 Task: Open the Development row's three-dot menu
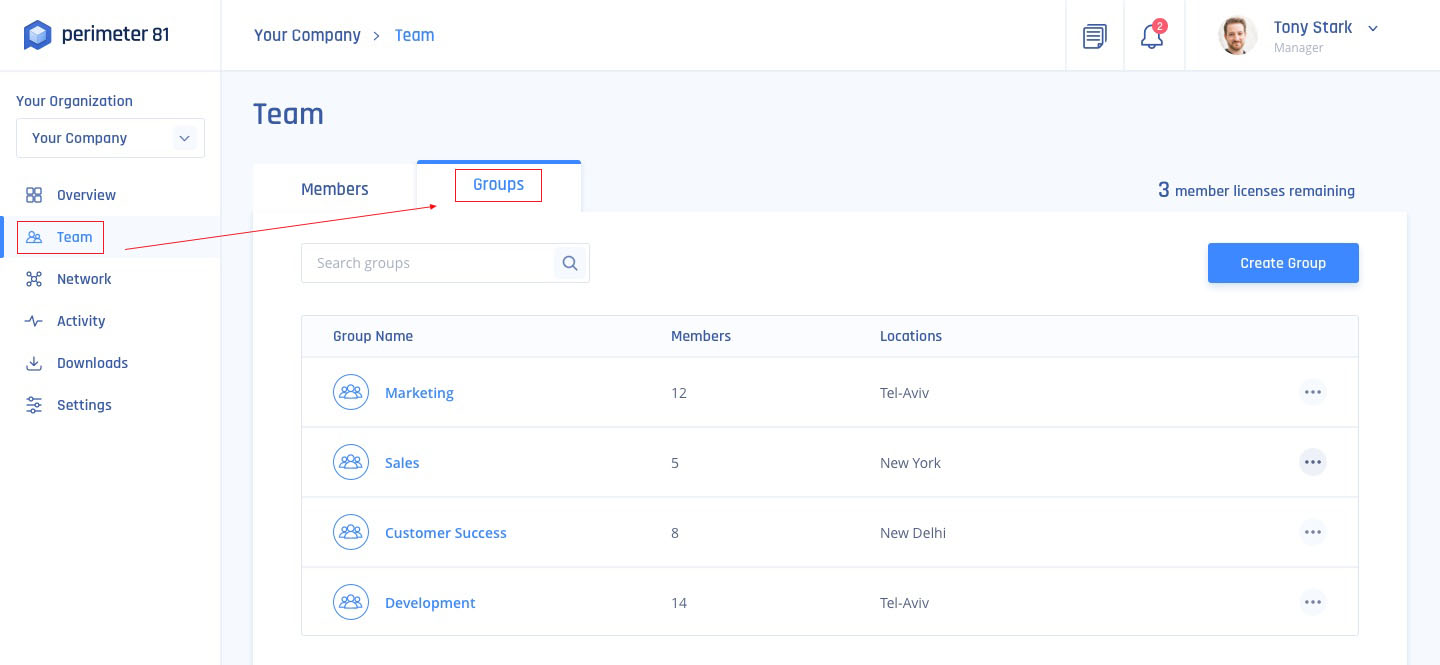click(1313, 602)
